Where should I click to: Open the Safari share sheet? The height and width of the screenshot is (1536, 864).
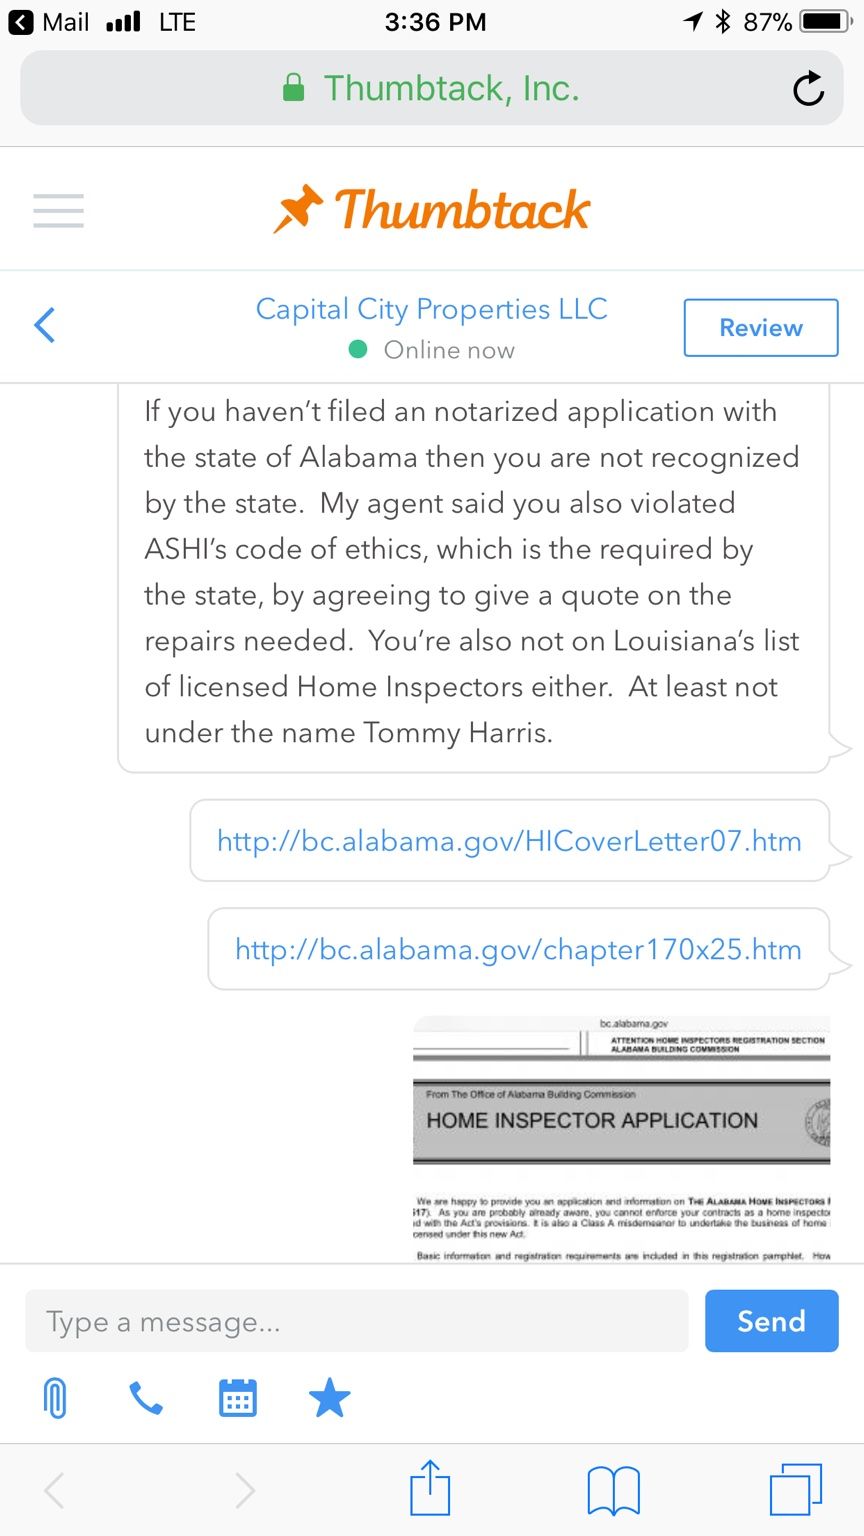pos(431,1489)
